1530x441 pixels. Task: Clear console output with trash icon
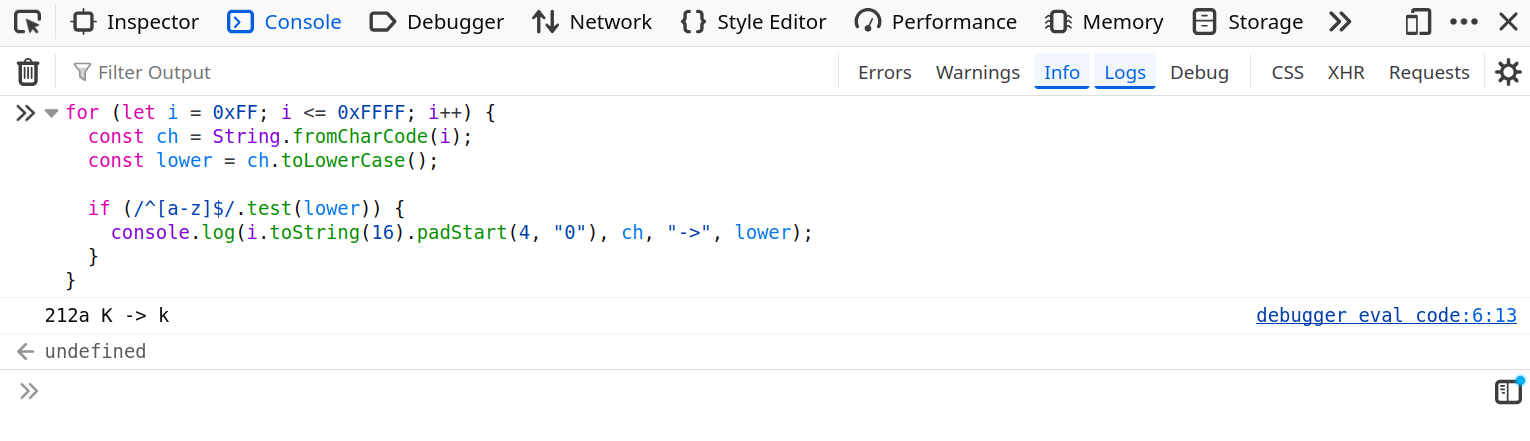click(x=28, y=72)
